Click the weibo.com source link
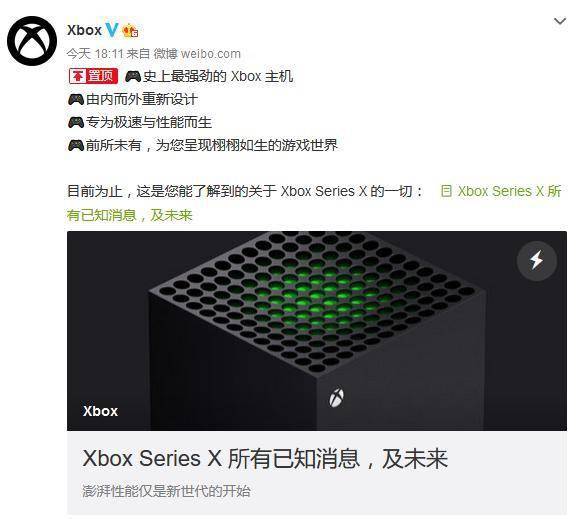The image size is (585, 519). coord(211,54)
